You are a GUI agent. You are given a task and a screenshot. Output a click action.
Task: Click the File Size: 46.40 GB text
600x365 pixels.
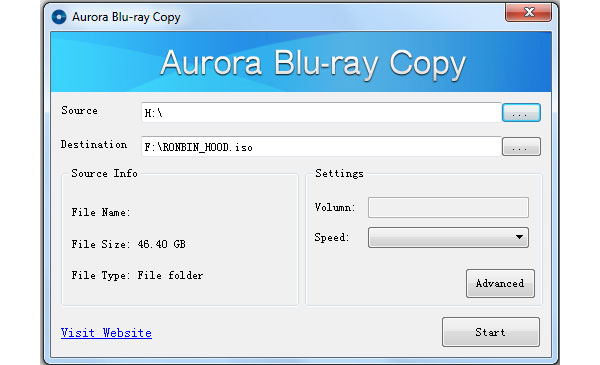coord(129,244)
